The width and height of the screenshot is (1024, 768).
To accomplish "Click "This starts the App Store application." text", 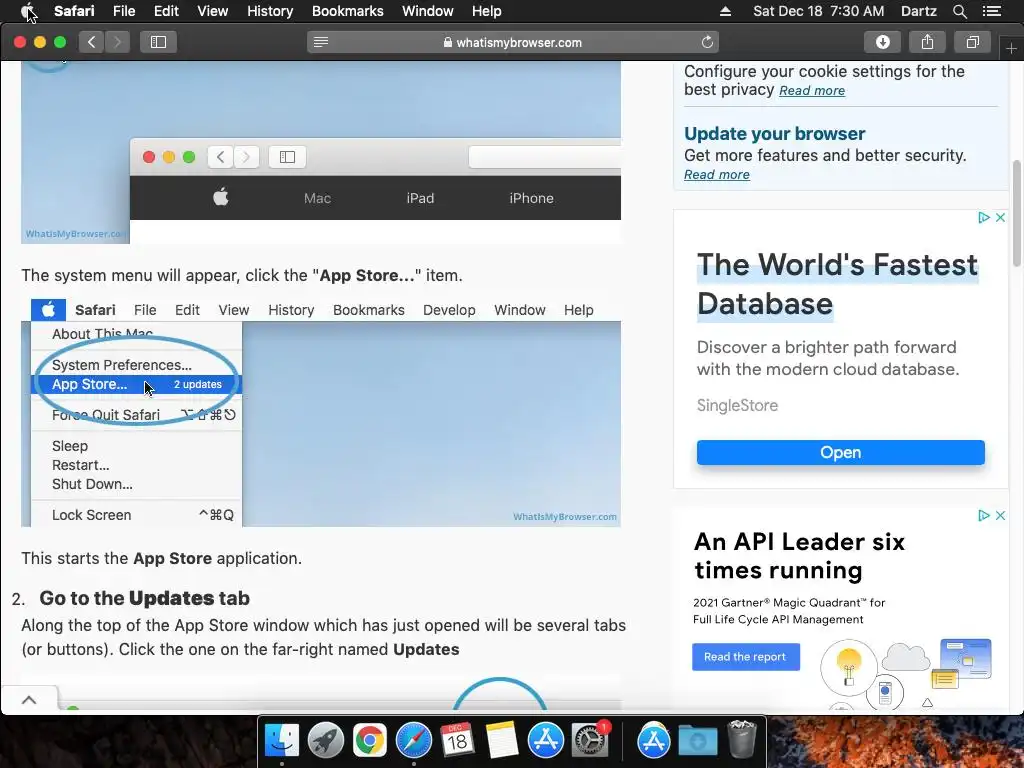I will 161,558.
